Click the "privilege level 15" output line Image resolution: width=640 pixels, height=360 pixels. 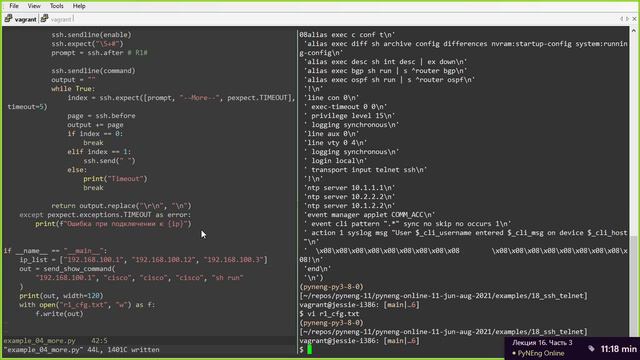349,116
